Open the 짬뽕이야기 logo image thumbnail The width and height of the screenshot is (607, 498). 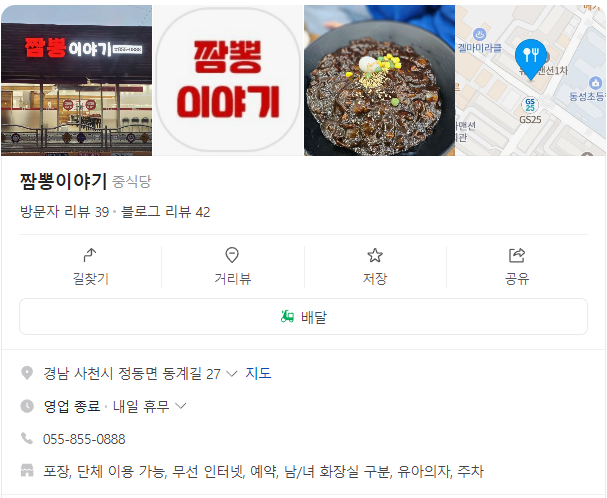(228, 81)
